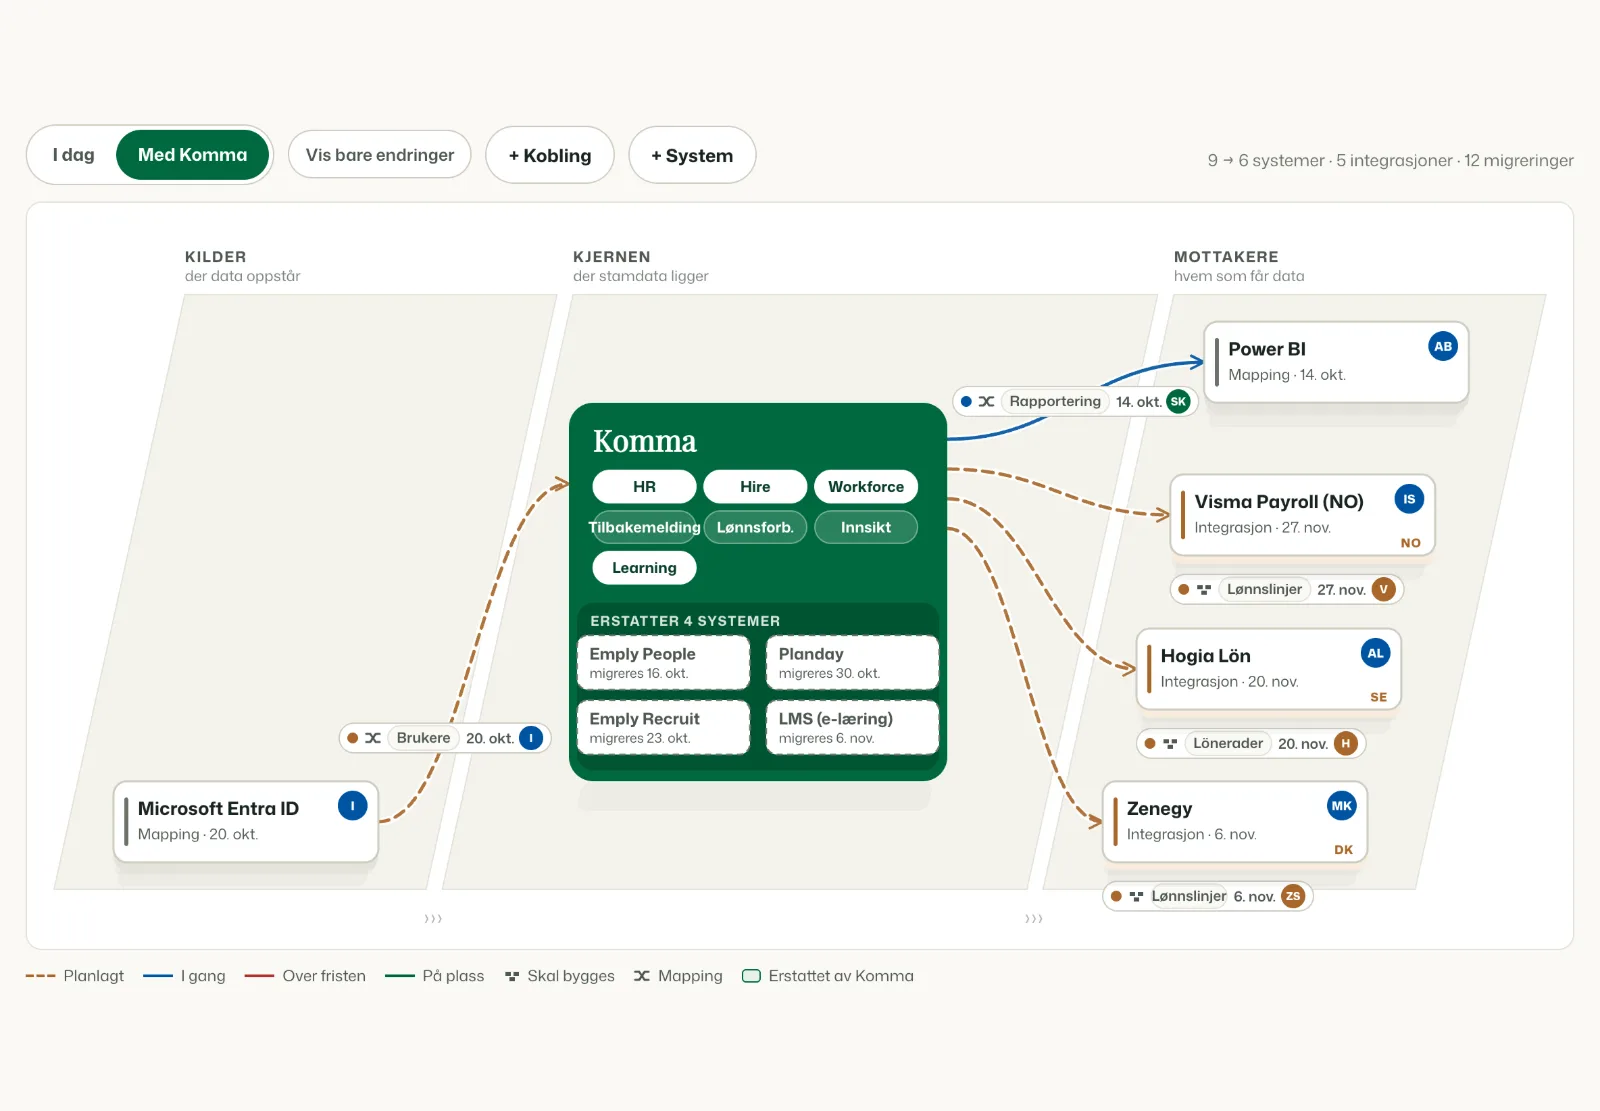Select the Learning module in Komma
1600x1111 pixels.
[644, 568]
